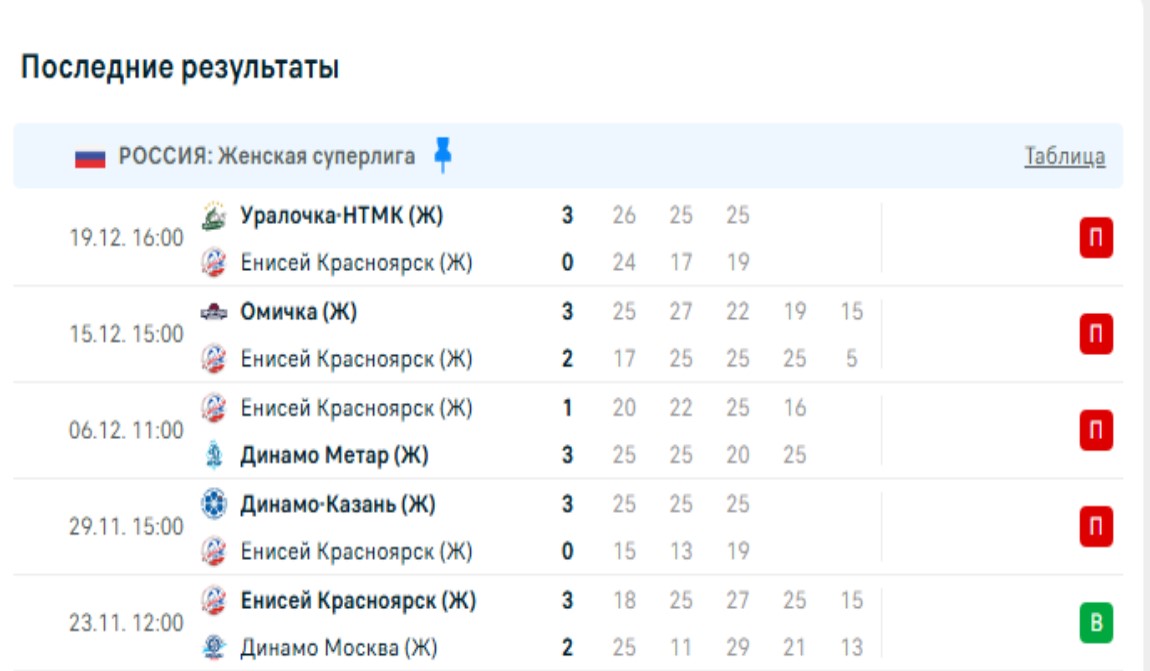Select team name Динамо Метар (Ж)
The width and height of the screenshot is (1150, 671).
(x=334, y=456)
